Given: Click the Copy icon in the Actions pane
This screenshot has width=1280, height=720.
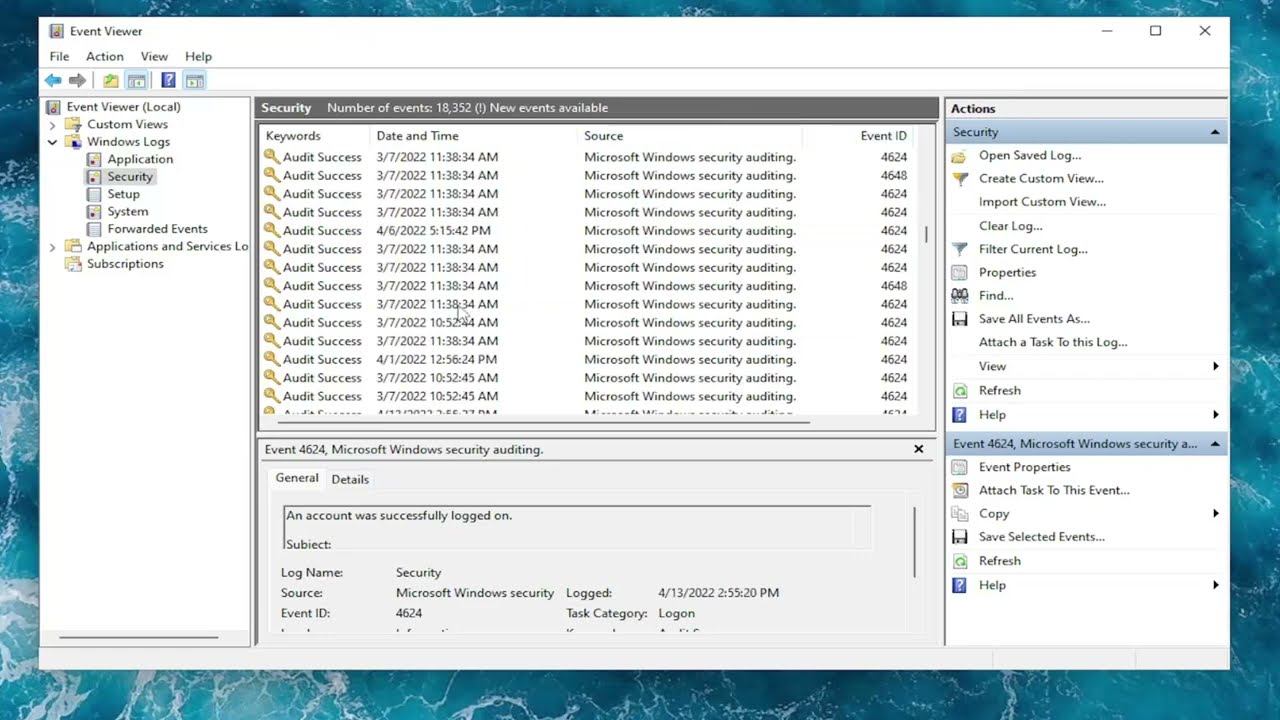Looking at the screenshot, I should point(960,514).
